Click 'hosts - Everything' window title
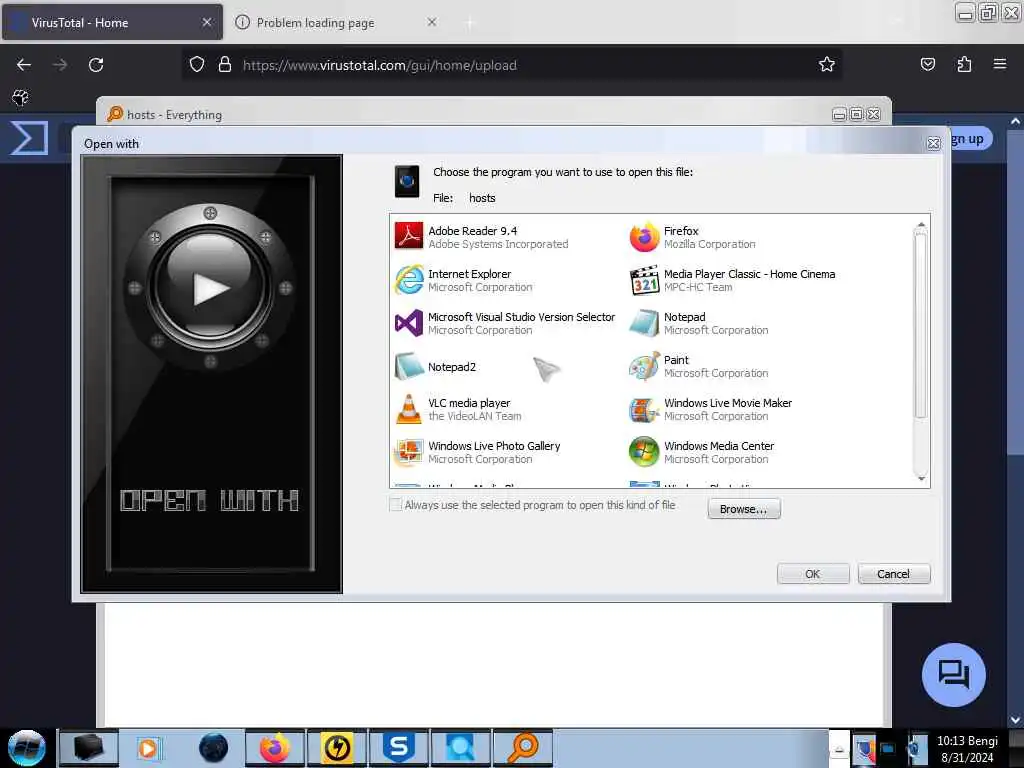The width and height of the screenshot is (1024, 768). 174,115
